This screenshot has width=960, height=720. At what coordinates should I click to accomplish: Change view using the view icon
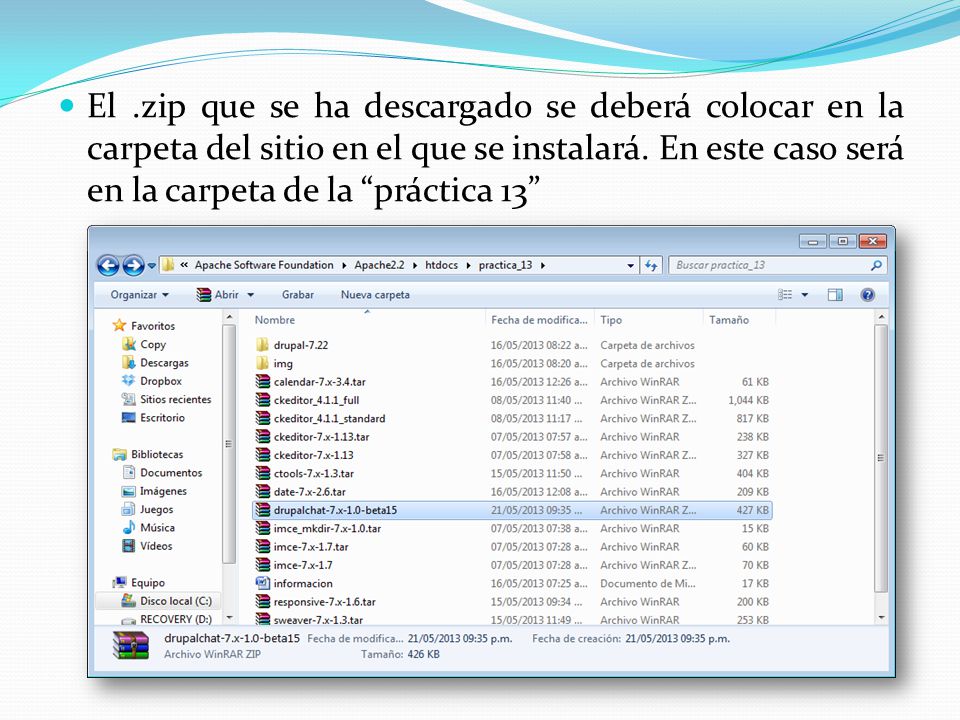pyautogui.click(x=785, y=294)
